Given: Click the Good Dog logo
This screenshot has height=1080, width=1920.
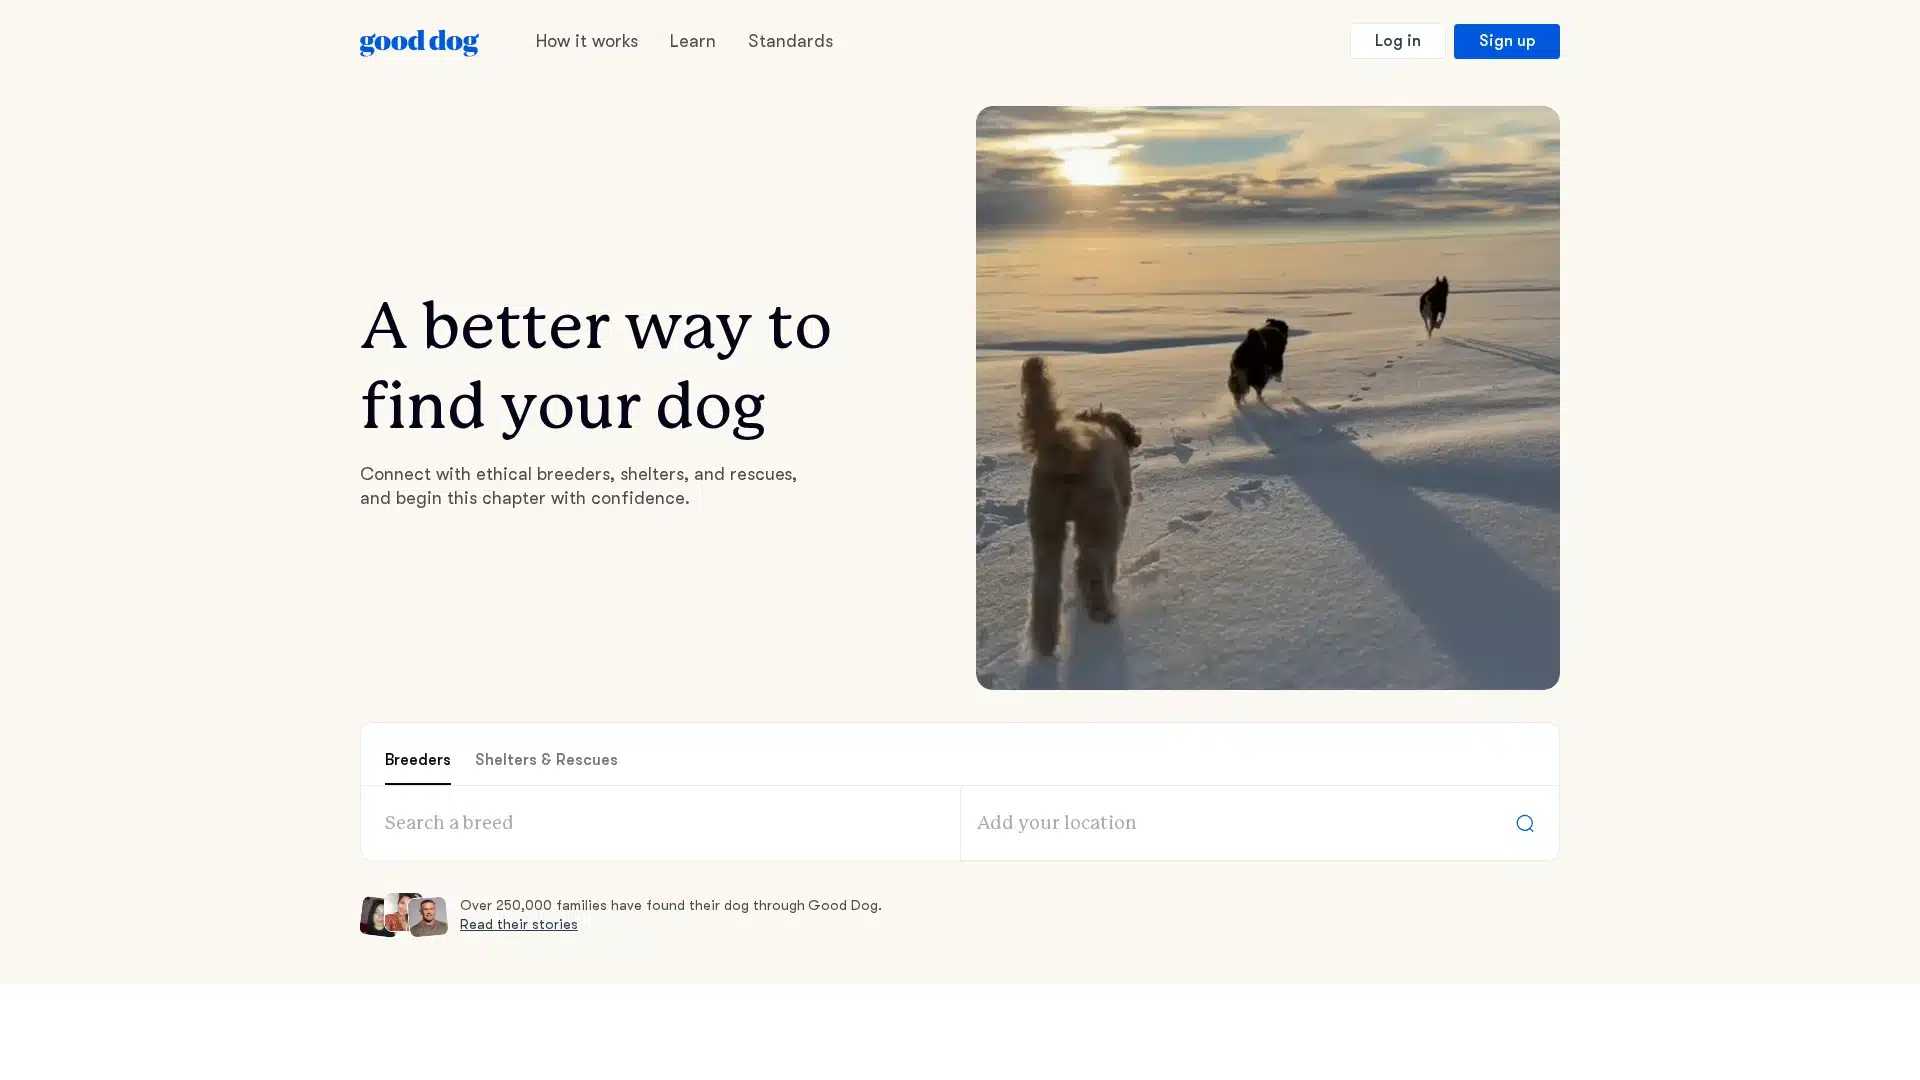Looking at the screenshot, I should (419, 42).
